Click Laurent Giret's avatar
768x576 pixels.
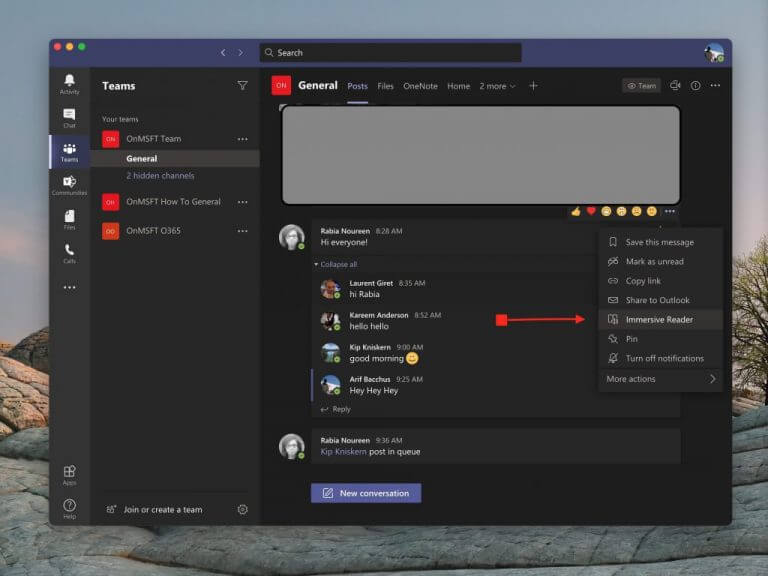click(x=331, y=289)
